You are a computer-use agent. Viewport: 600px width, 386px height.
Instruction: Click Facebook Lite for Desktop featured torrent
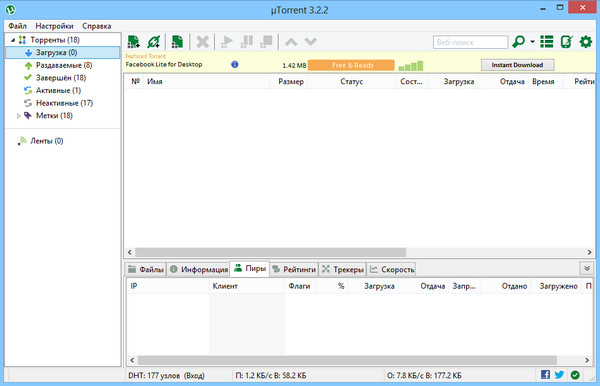click(164, 64)
